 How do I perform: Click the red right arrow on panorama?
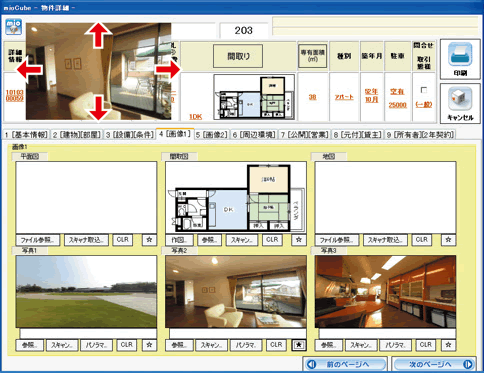coord(168,70)
